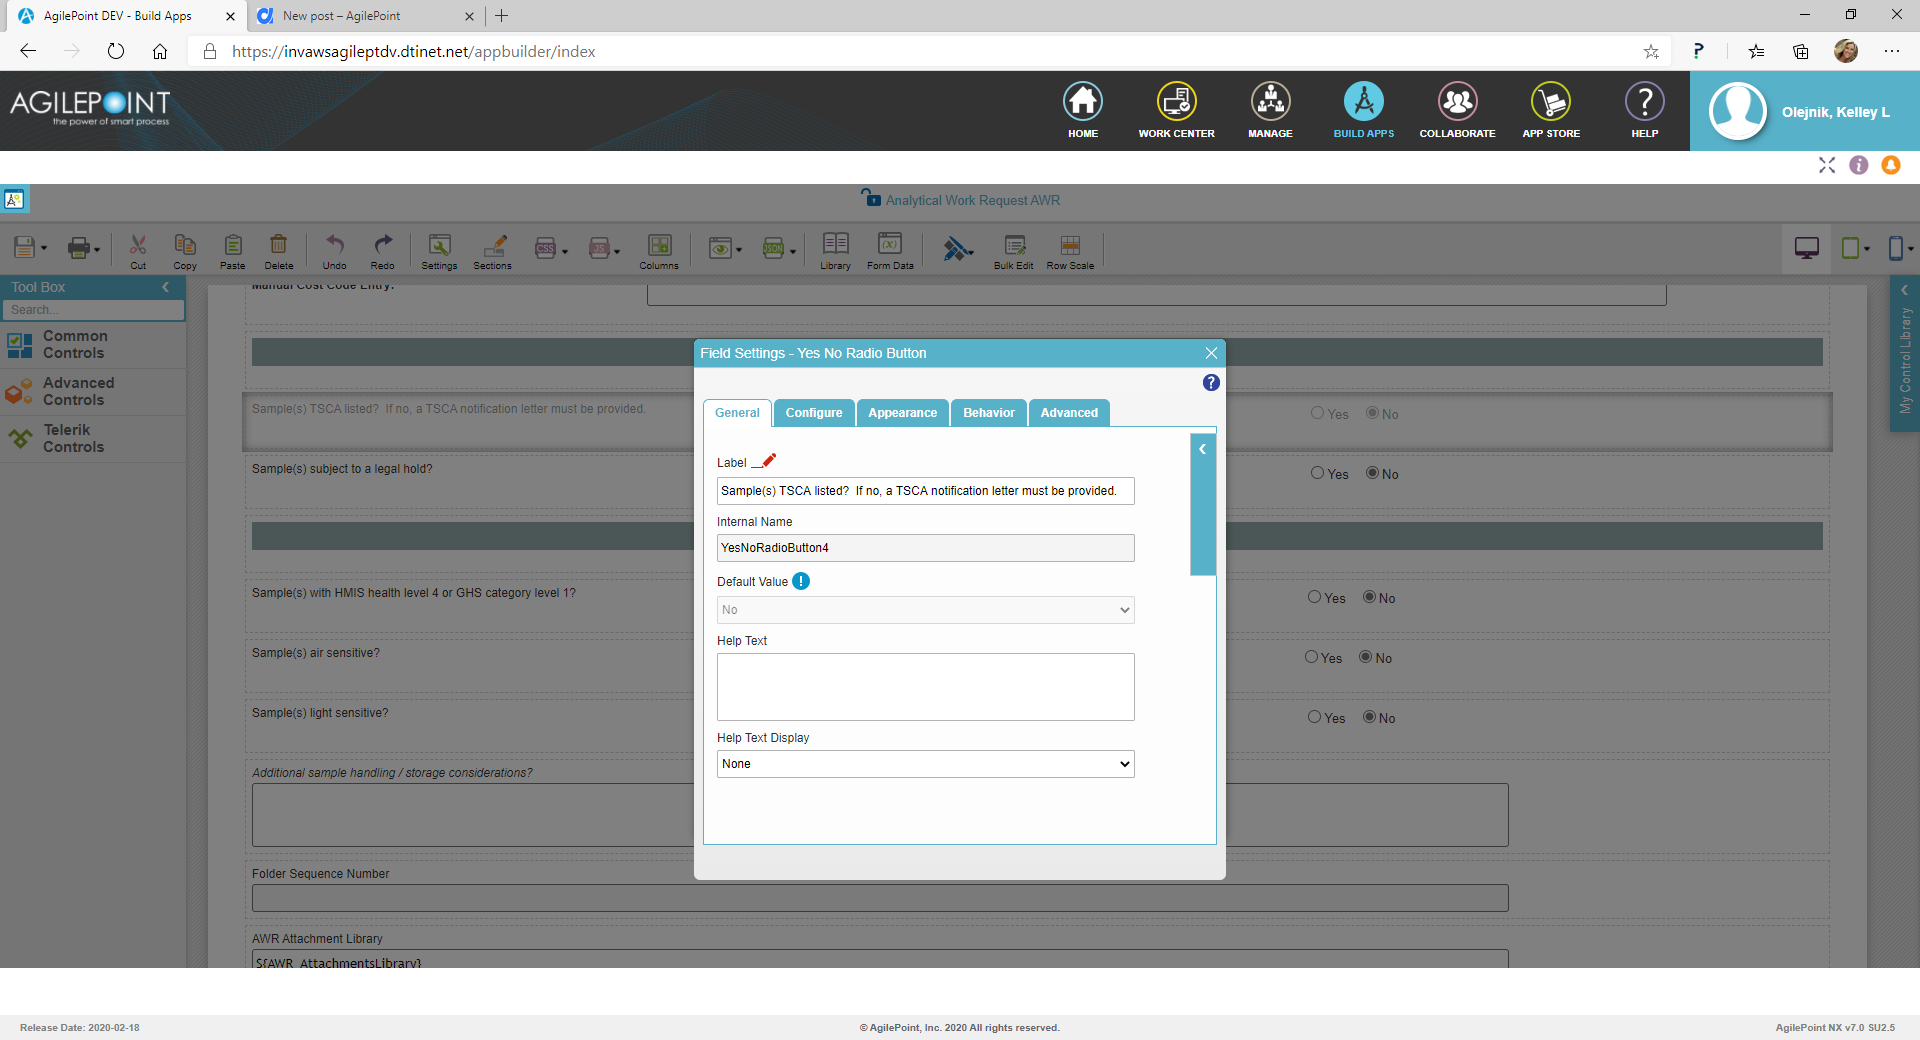Open the Library toolbar icon
The image size is (1920, 1040).
pos(835,247)
